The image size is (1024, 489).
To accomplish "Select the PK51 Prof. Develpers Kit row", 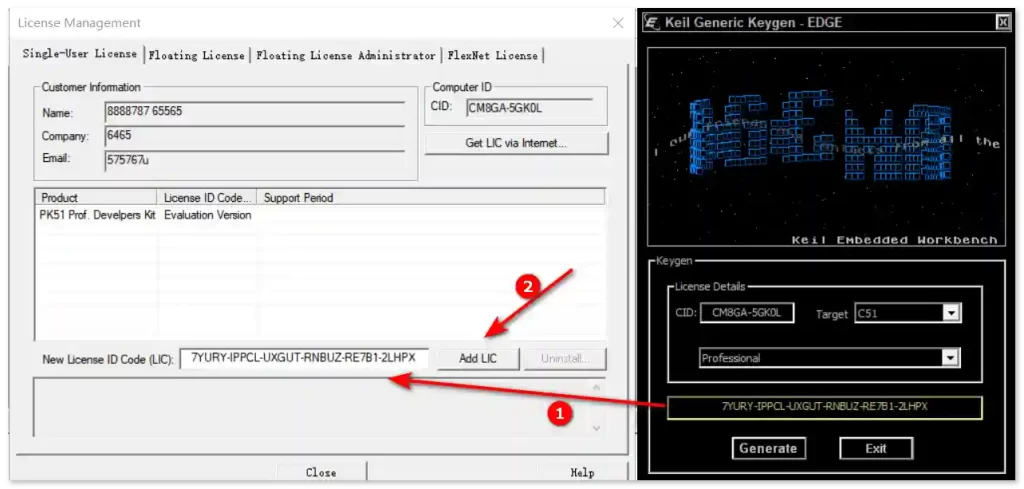I will pos(98,215).
